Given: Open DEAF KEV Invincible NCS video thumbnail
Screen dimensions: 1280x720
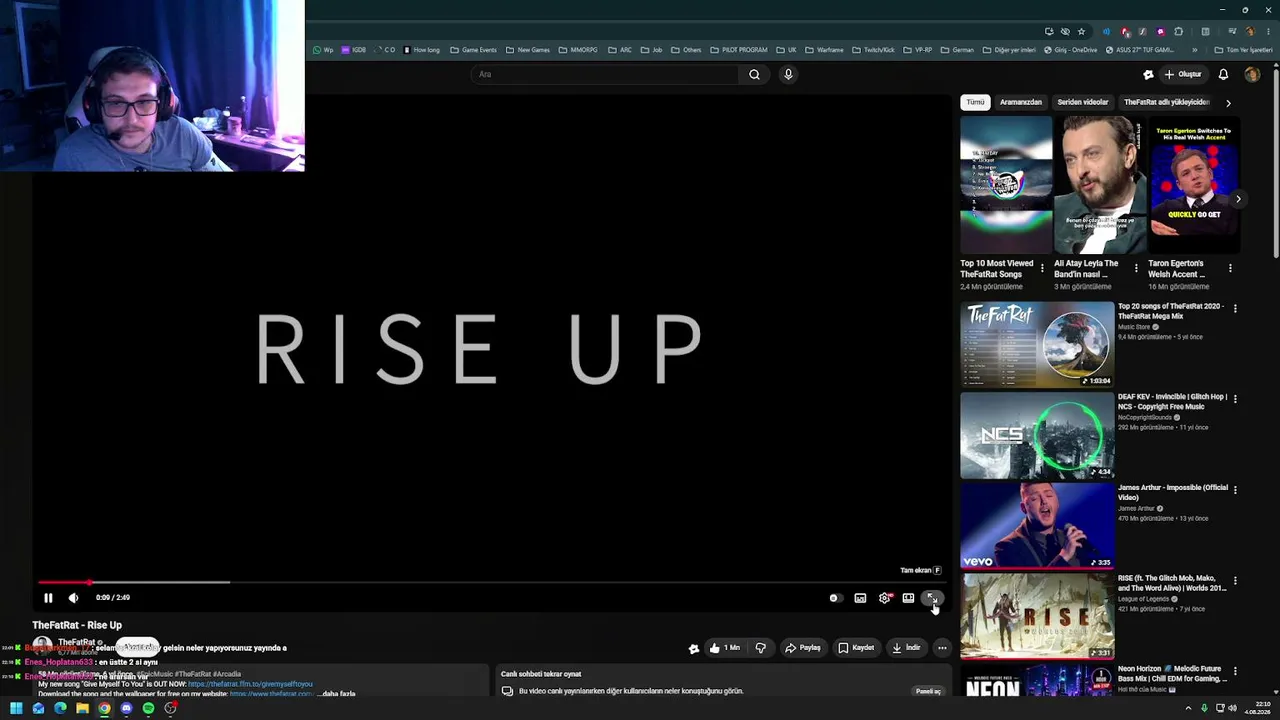Looking at the screenshot, I should (1037, 435).
